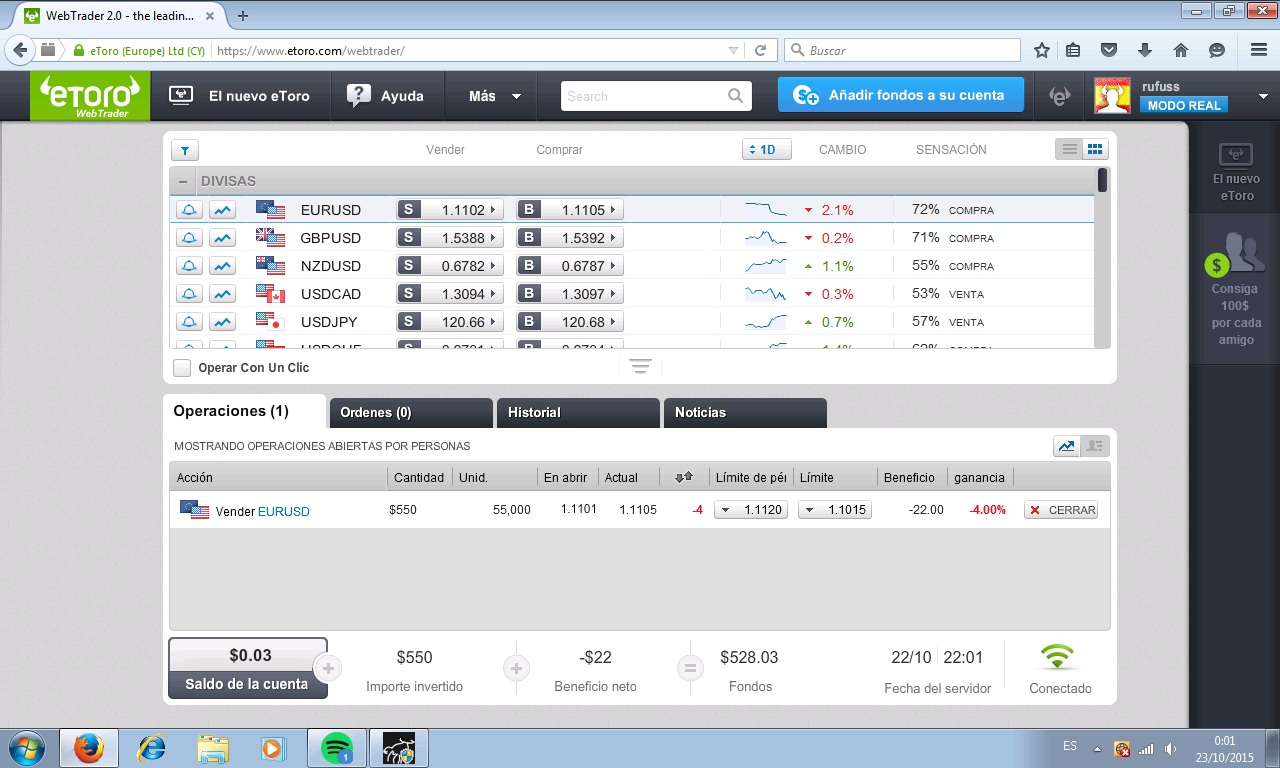Open take profit dropdown showing 1.1015
The width and height of the screenshot is (1280, 768).
tap(835, 510)
